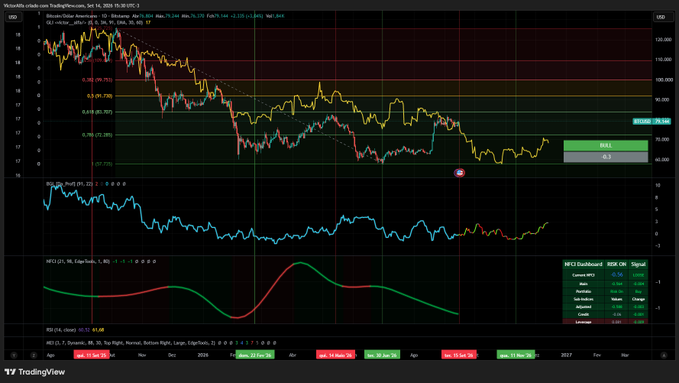Screen dimensions: 679x383
Task: Click the US flag economic event icon
Action: tap(459, 173)
